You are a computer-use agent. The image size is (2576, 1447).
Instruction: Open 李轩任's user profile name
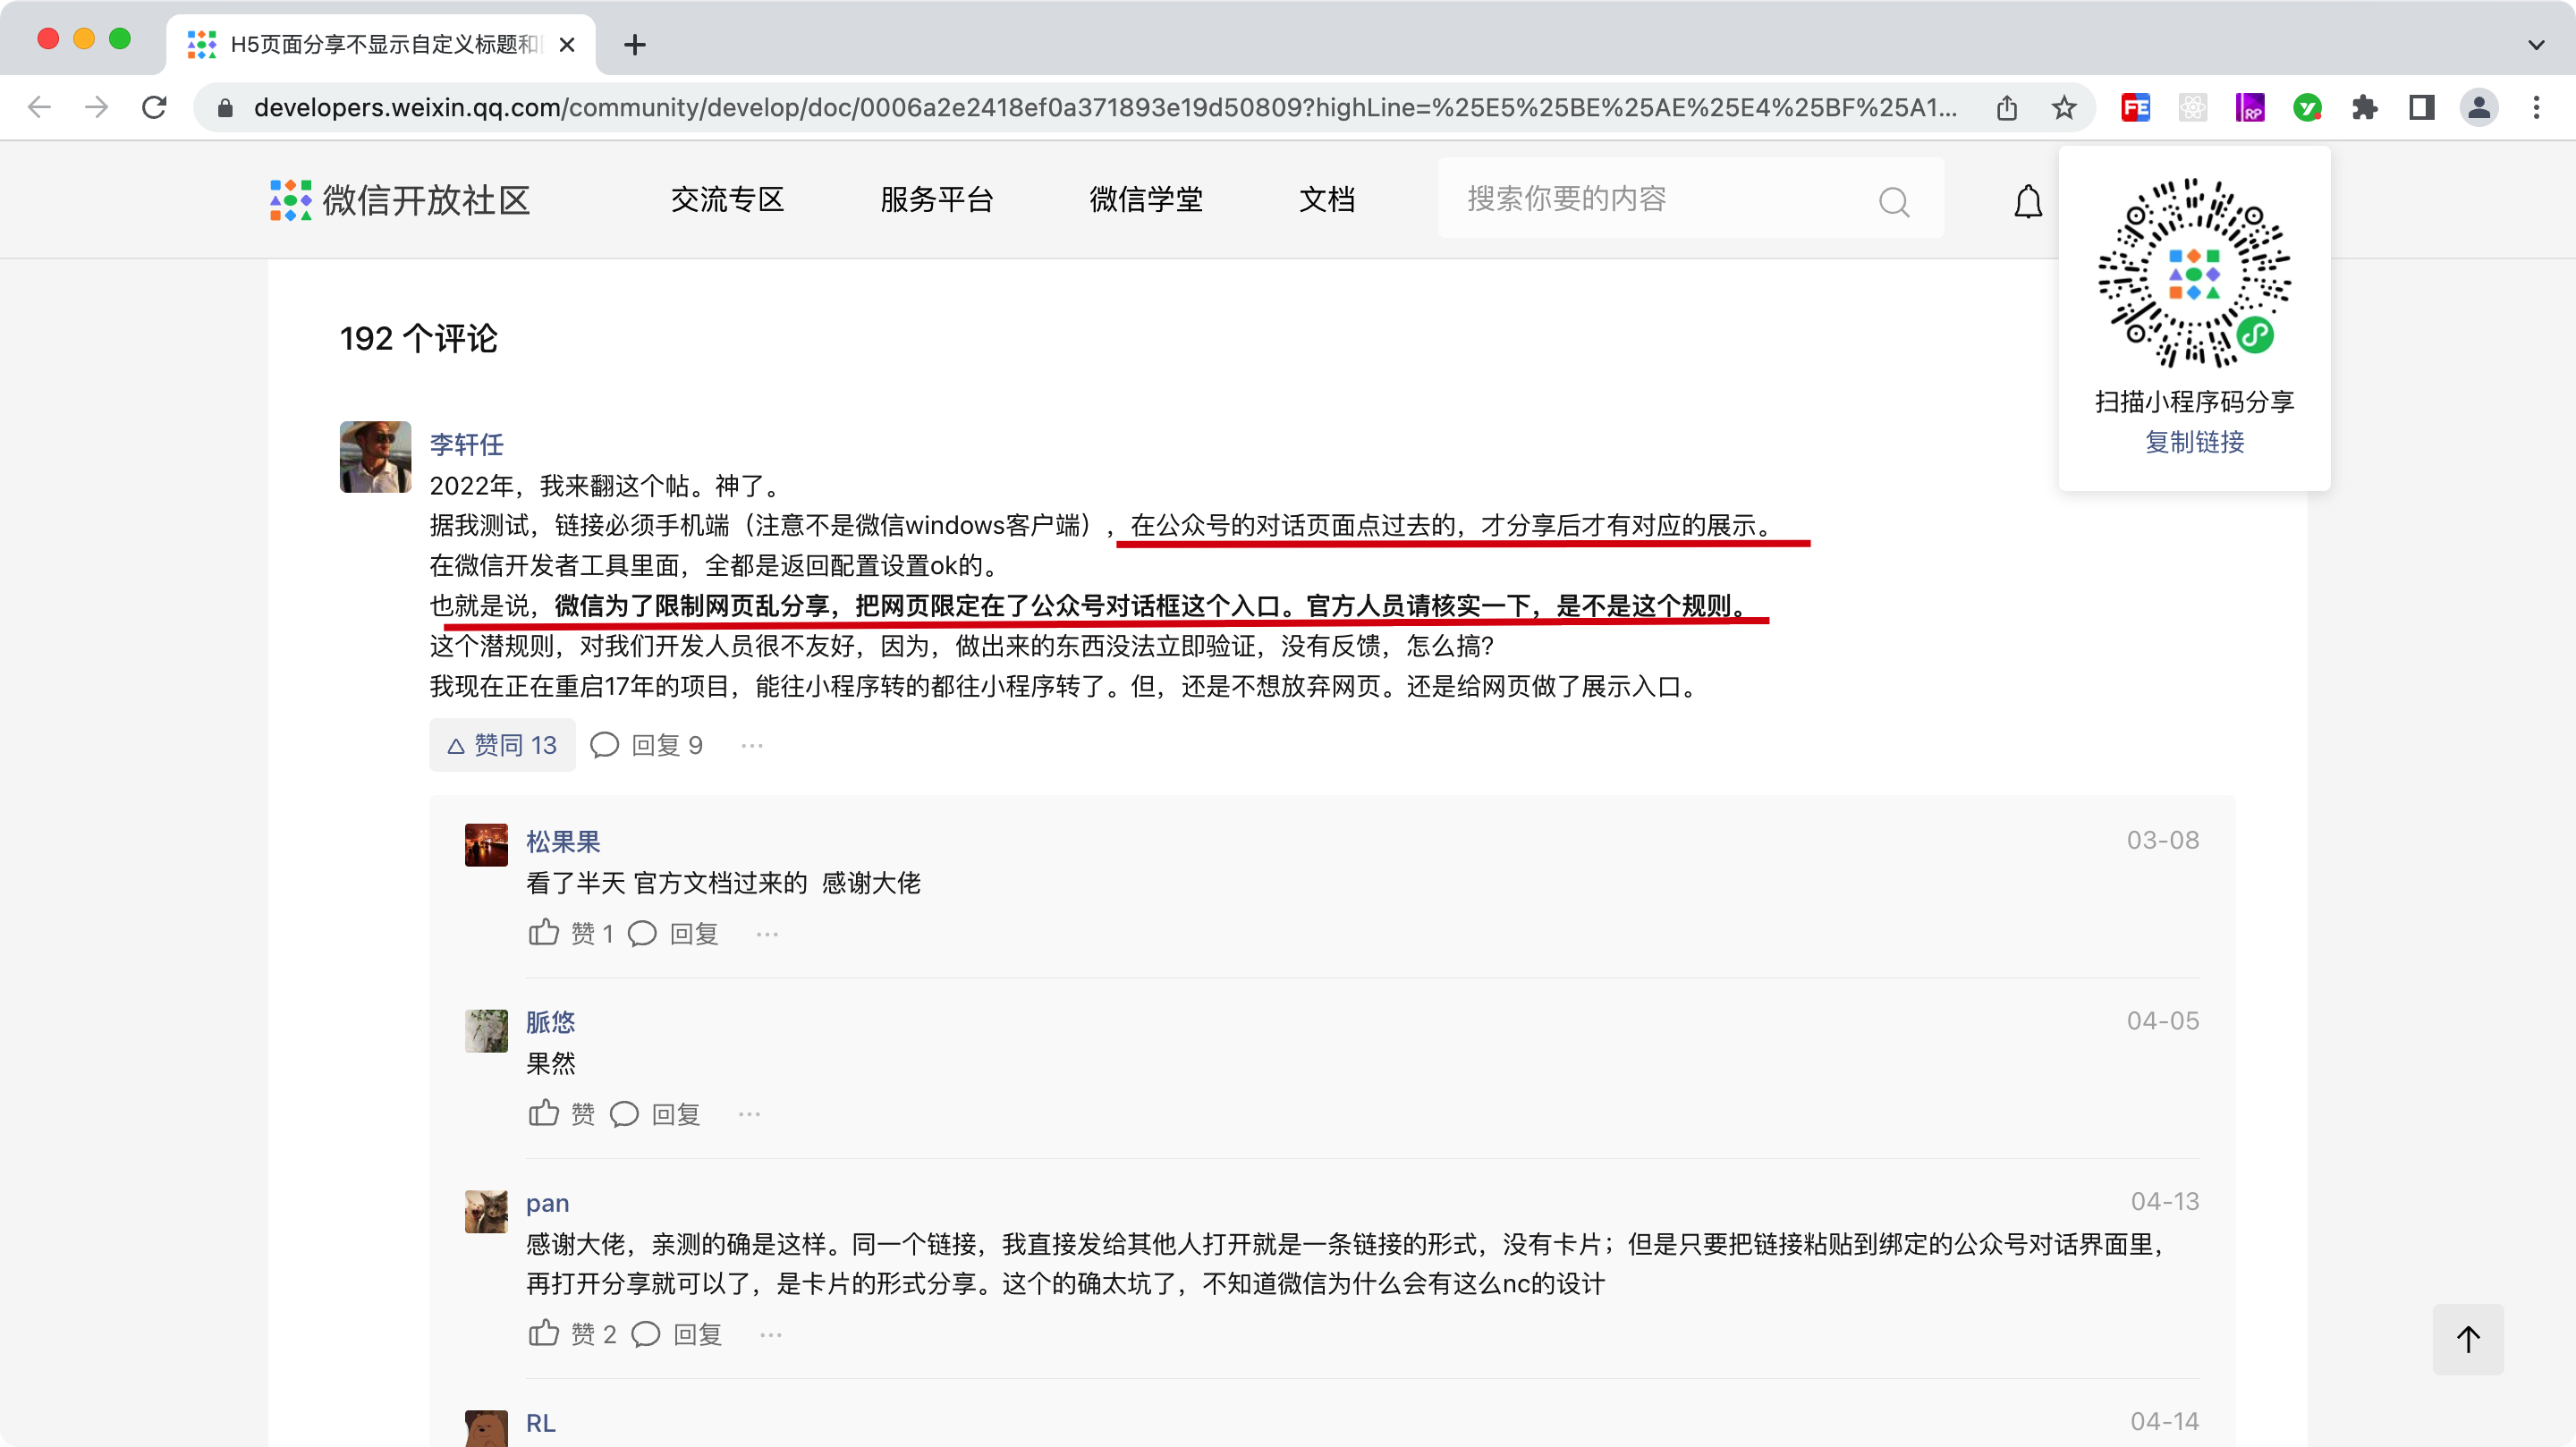466,444
